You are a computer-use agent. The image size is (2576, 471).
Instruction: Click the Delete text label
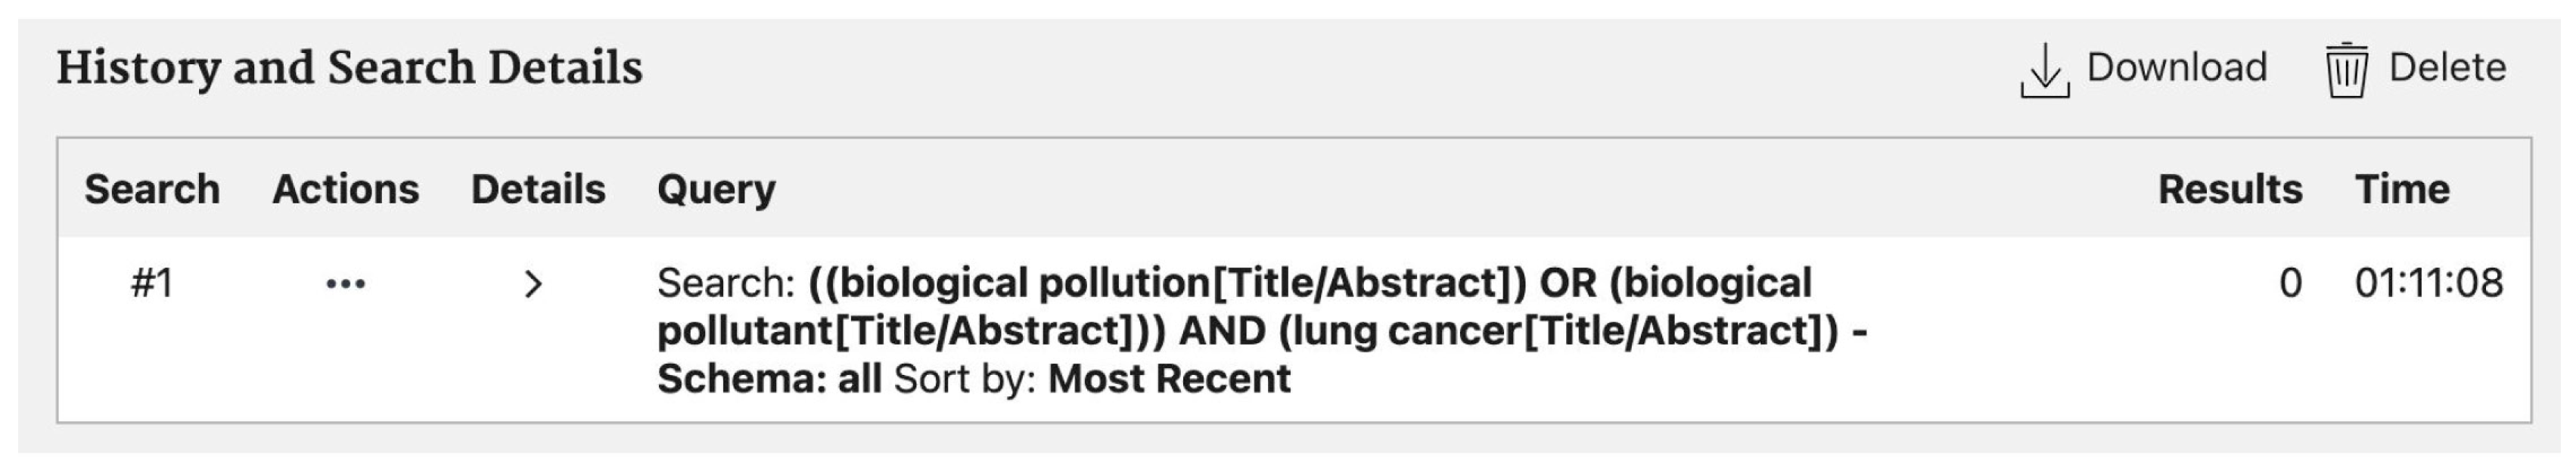2447,68
